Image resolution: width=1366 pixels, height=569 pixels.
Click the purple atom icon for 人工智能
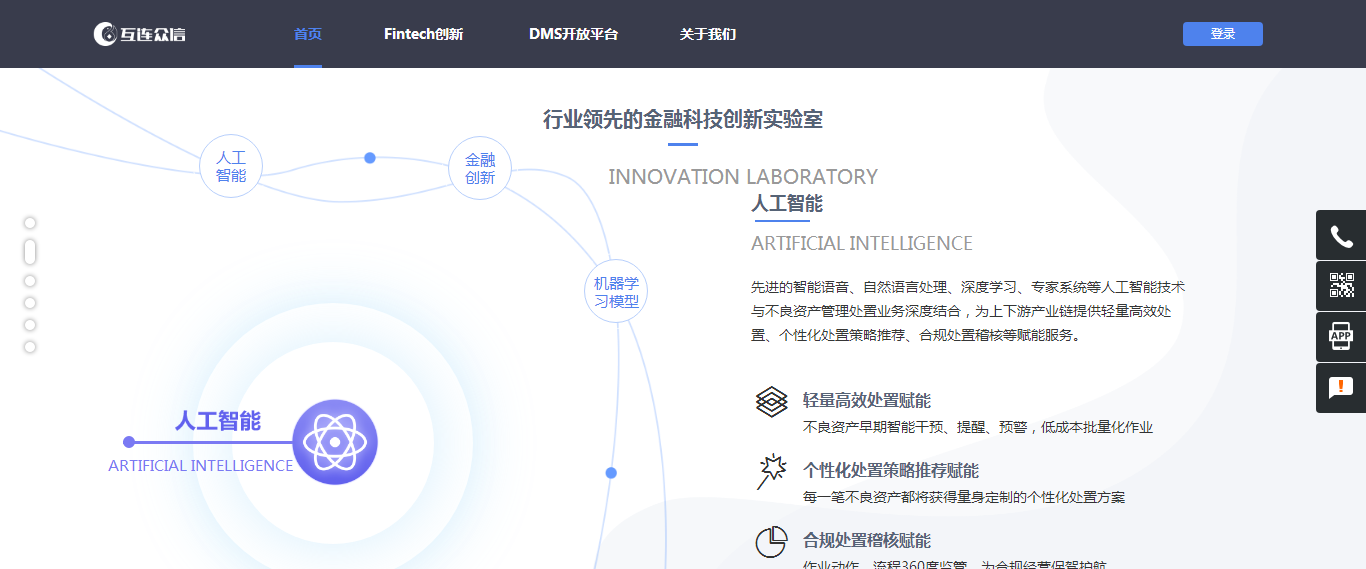tap(335, 442)
